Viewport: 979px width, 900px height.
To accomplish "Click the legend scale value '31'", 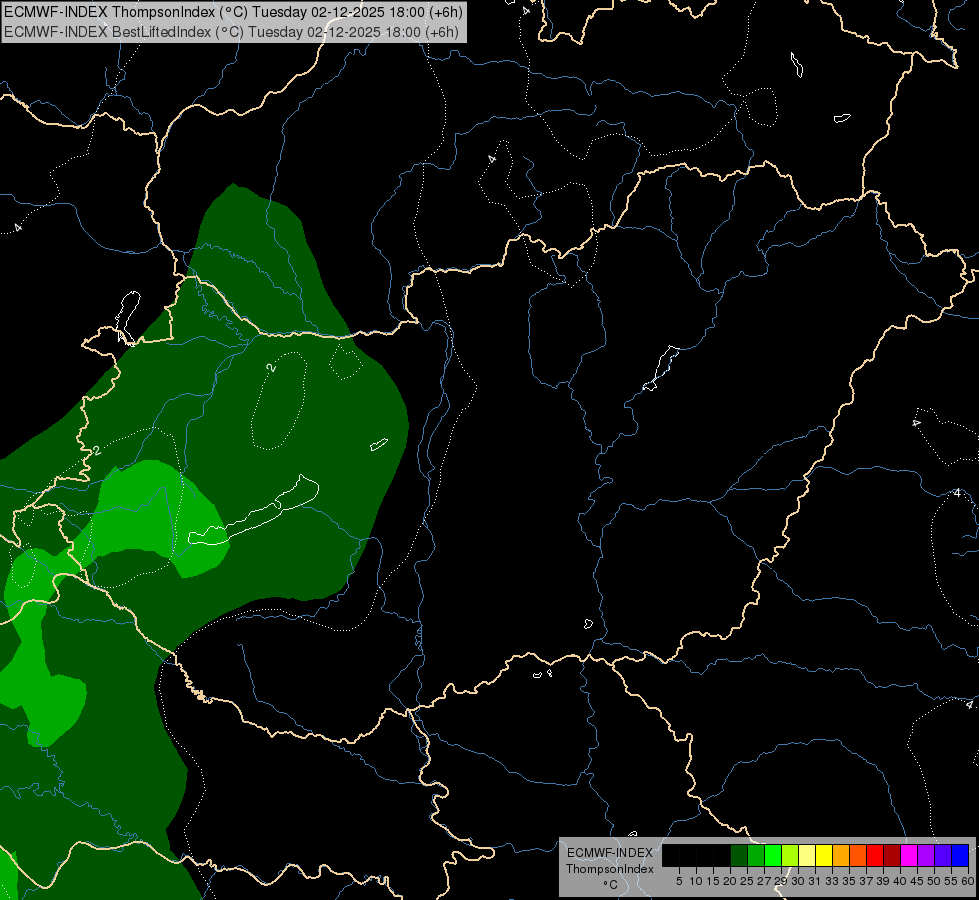I will click(x=815, y=881).
